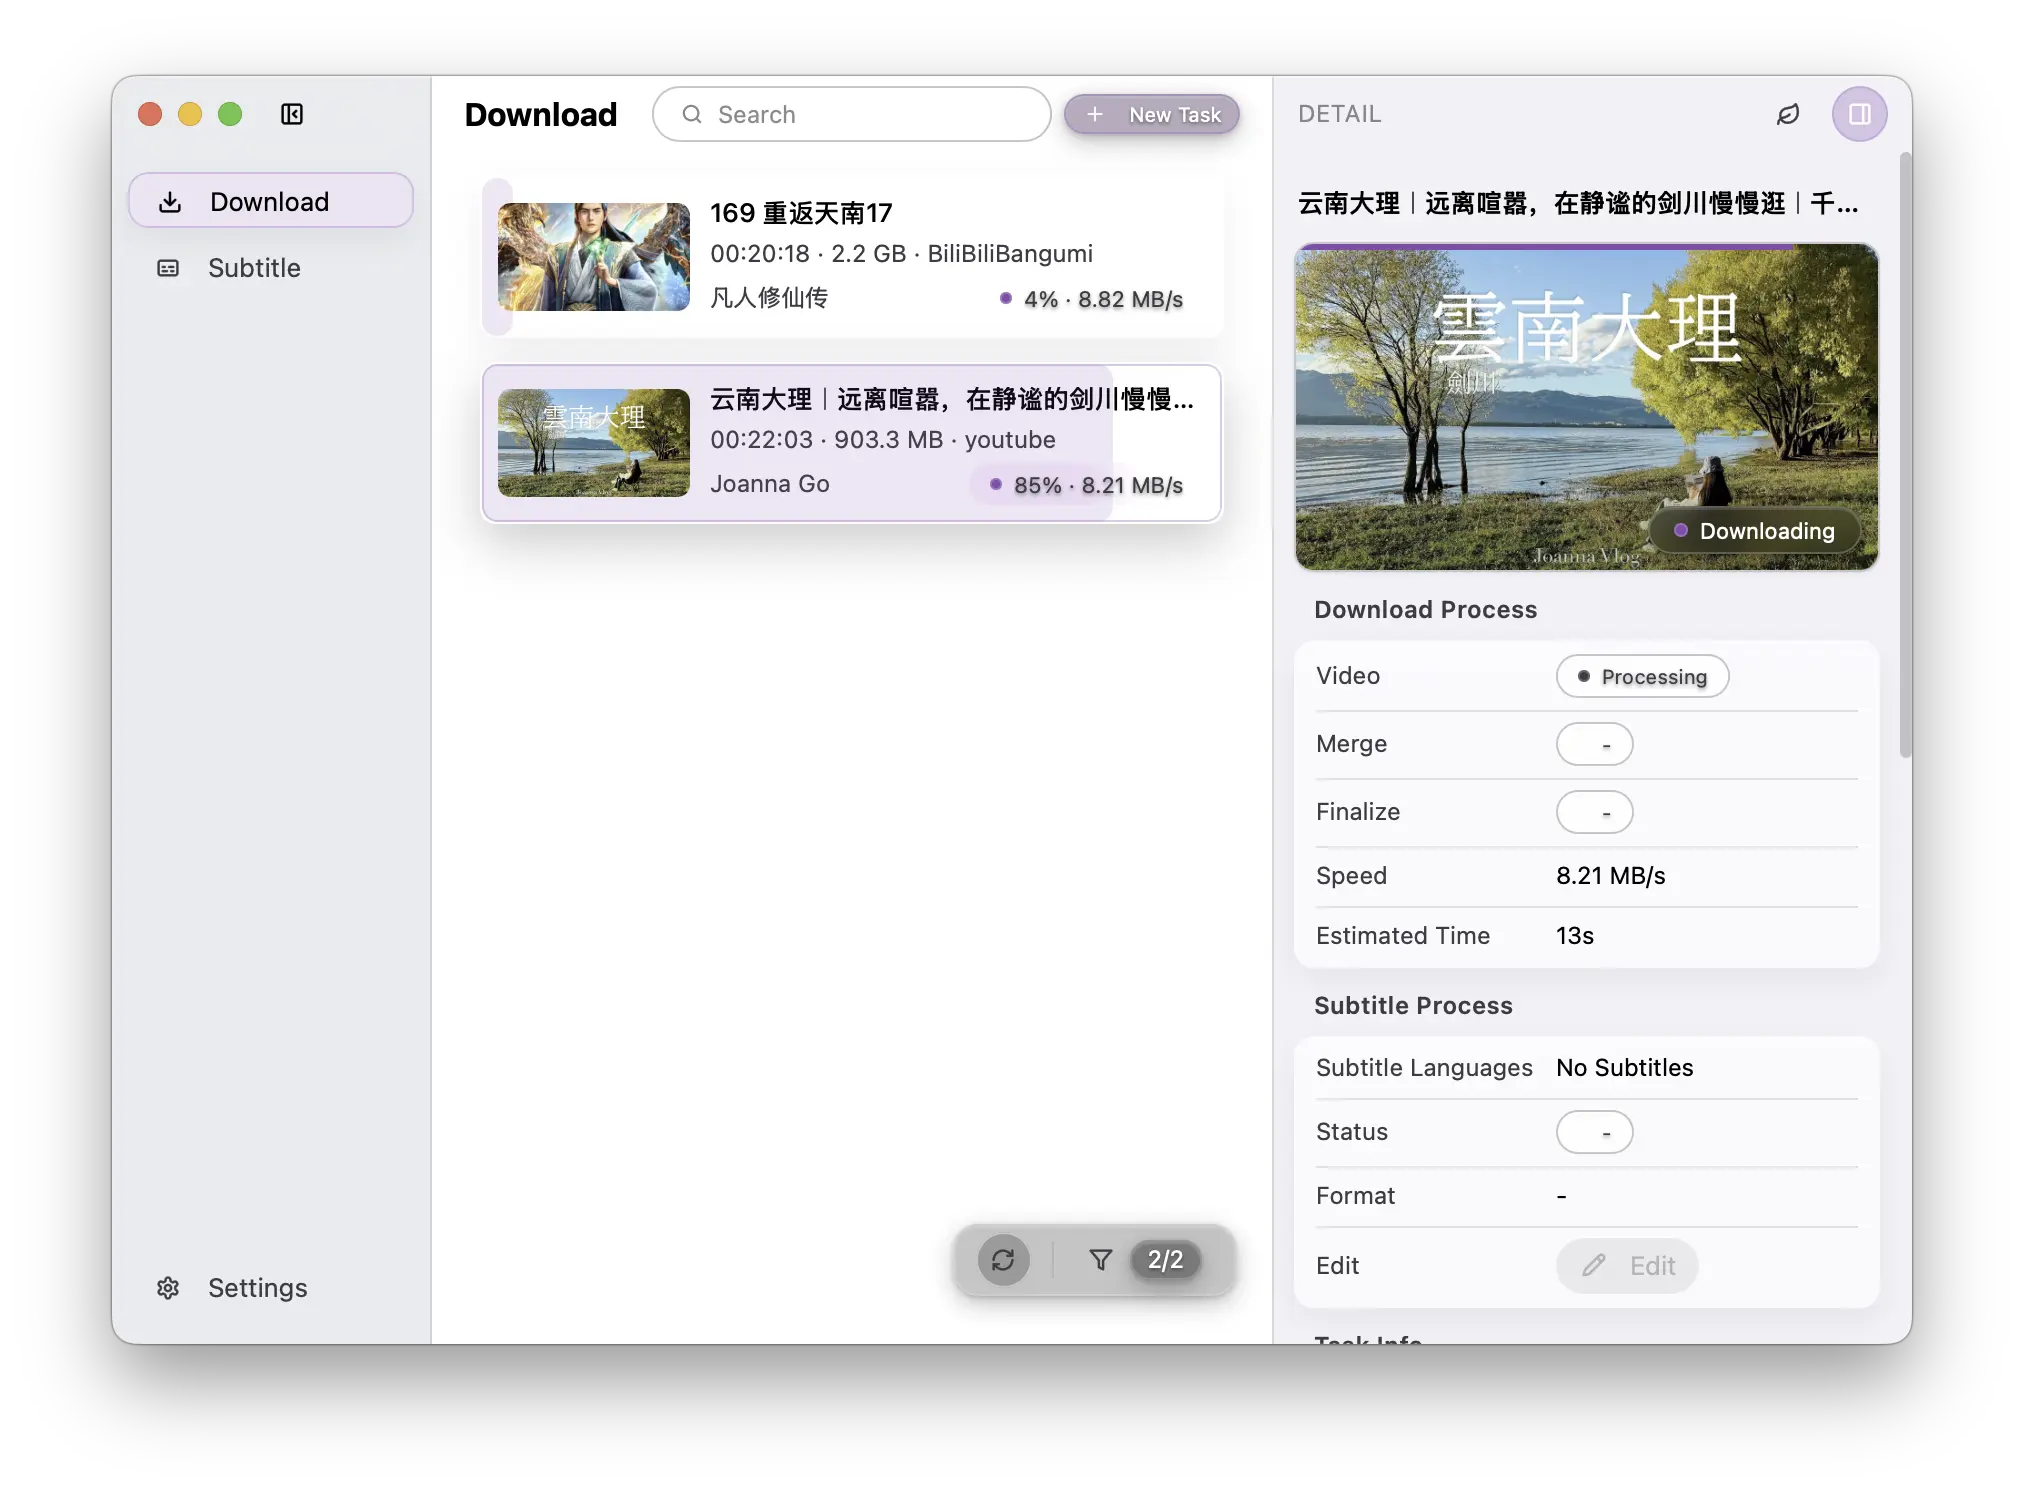Toggle the detail panel with the purple sidebar icon

1859,114
